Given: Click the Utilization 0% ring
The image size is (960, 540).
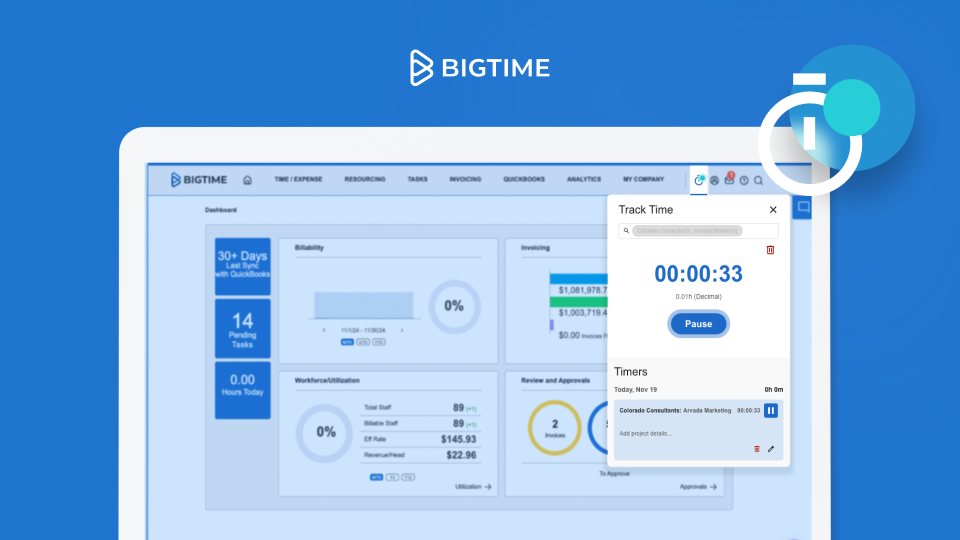Looking at the screenshot, I should (325, 433).
